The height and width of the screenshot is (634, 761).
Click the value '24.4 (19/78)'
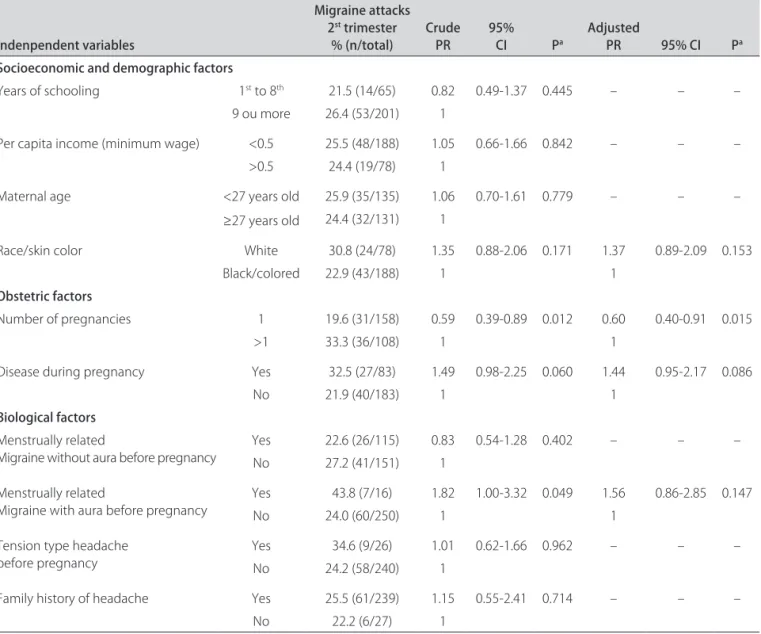tap(362, 167)
